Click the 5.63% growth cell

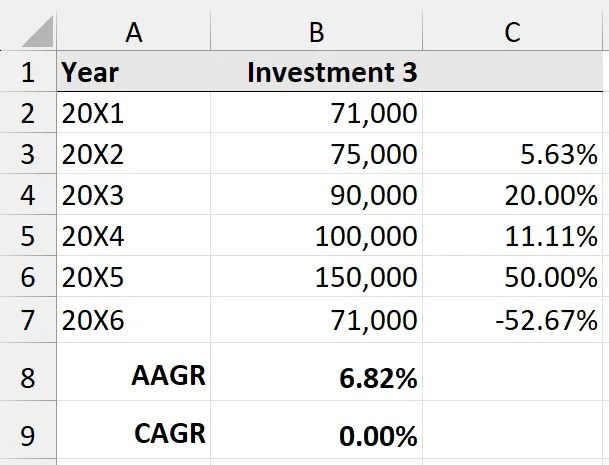point(512,154)
